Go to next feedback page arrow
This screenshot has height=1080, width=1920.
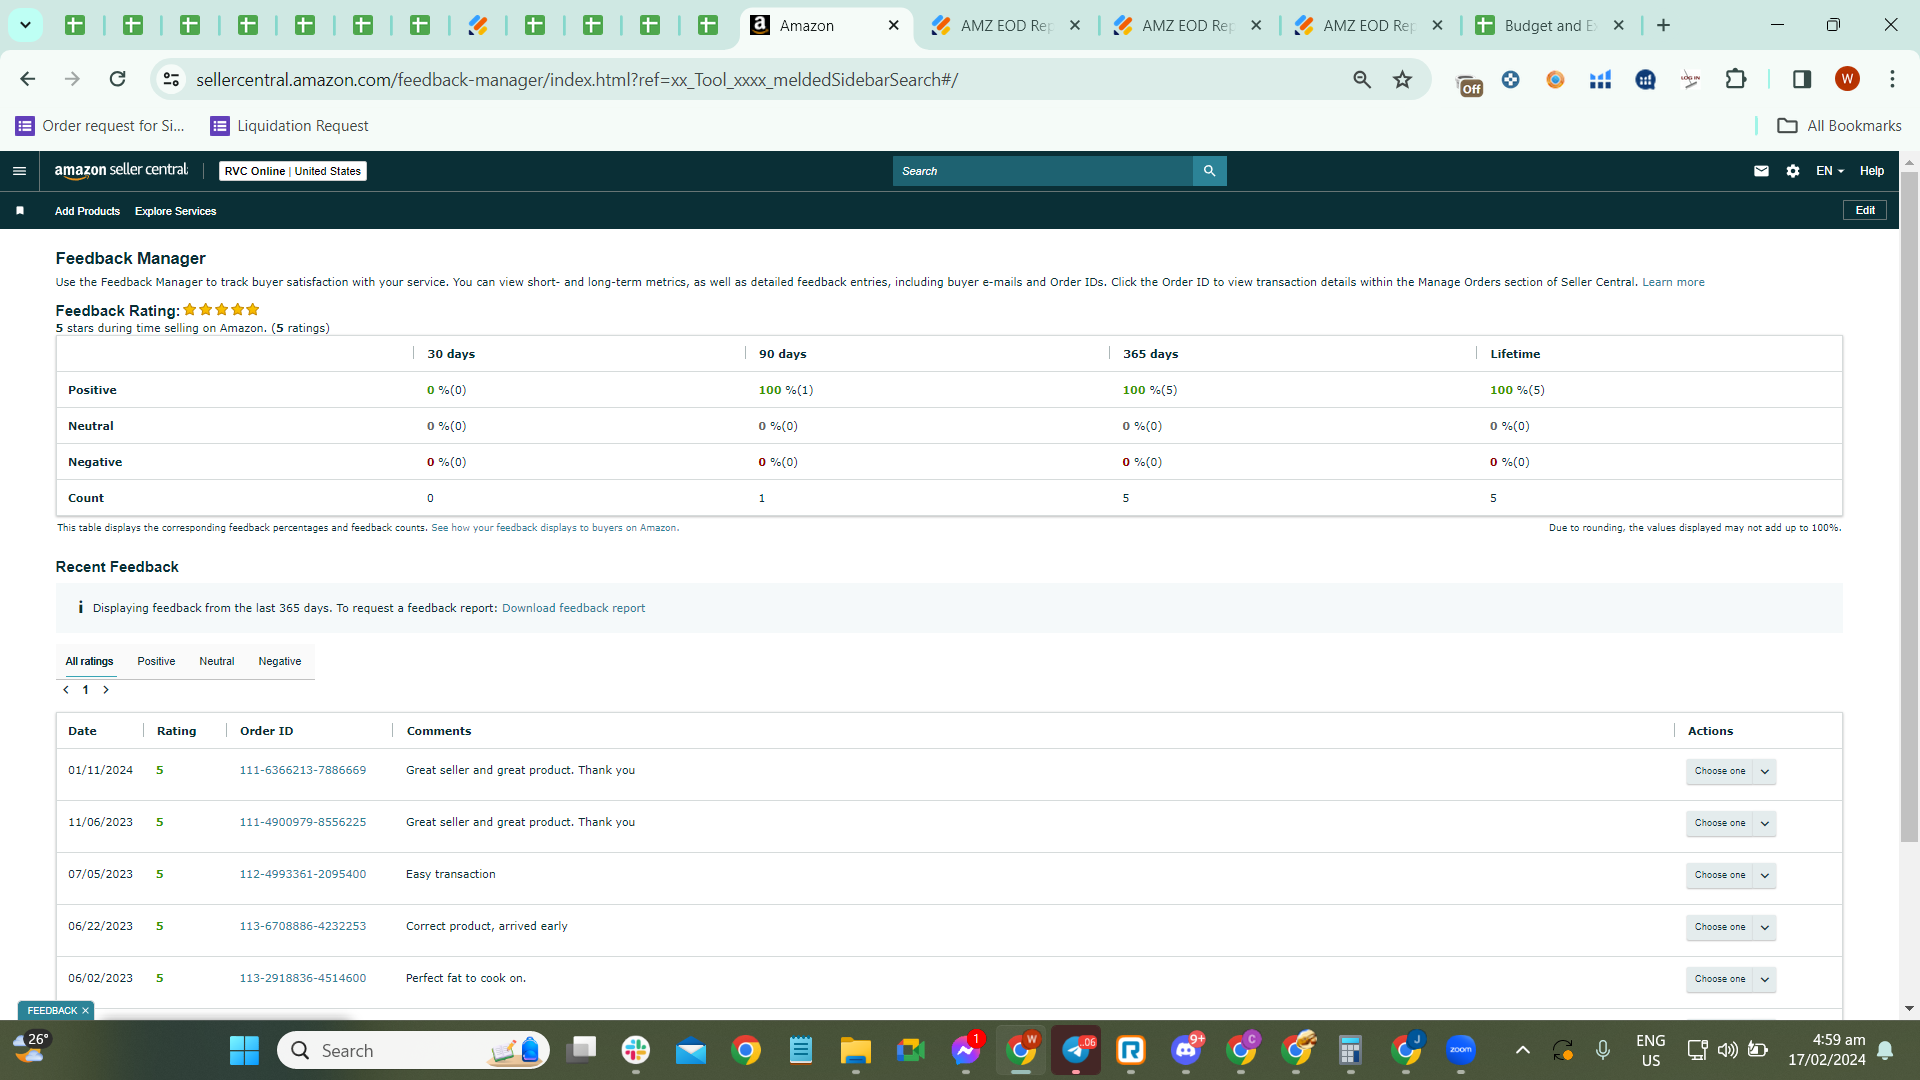[x=106, y=690]
